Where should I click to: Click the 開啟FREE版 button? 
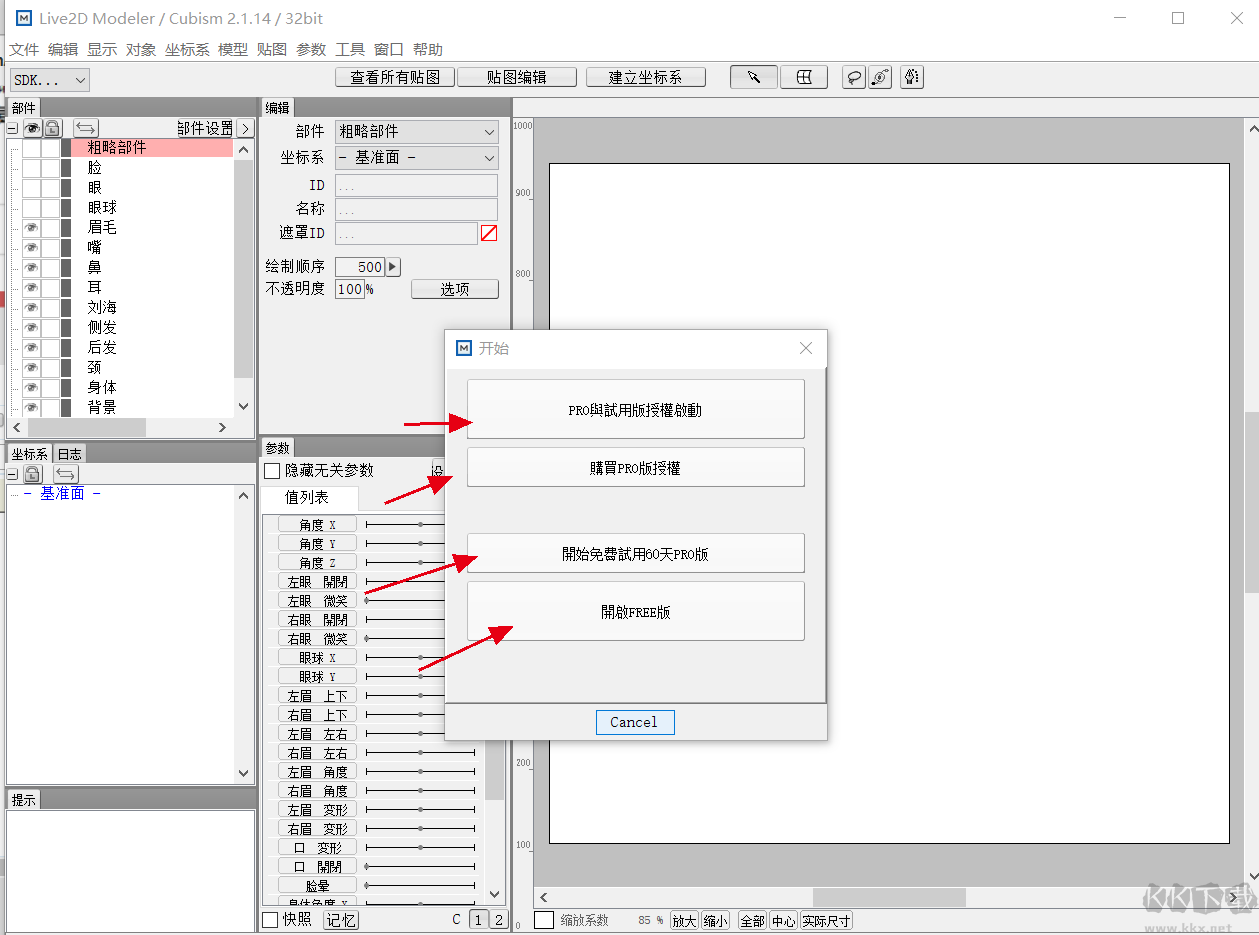(635, 612)
